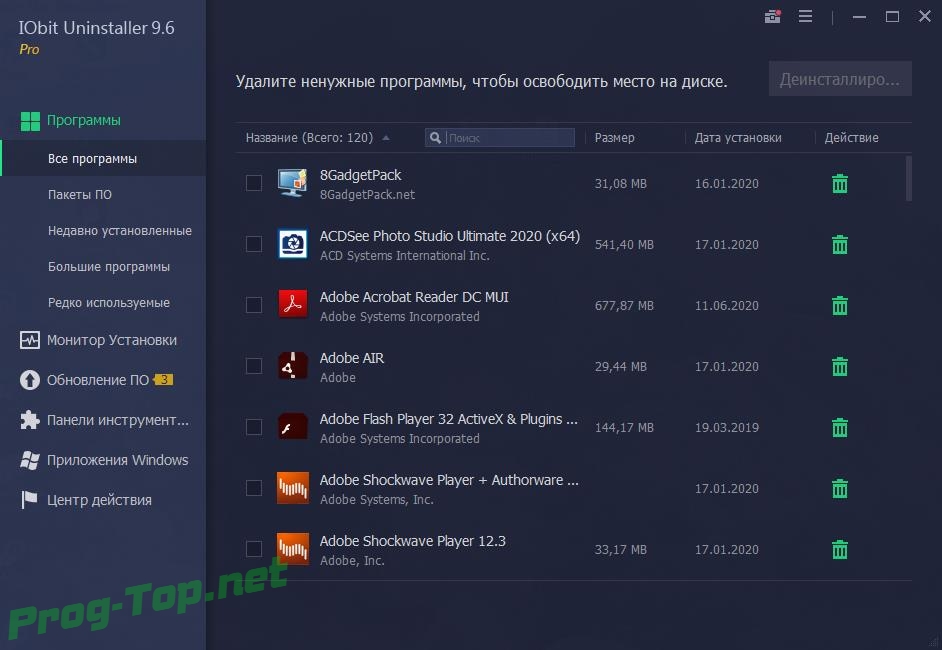Click trash icon for Adobe Acrobat Reader DC
942x650 pixels.
coord(840,305)
